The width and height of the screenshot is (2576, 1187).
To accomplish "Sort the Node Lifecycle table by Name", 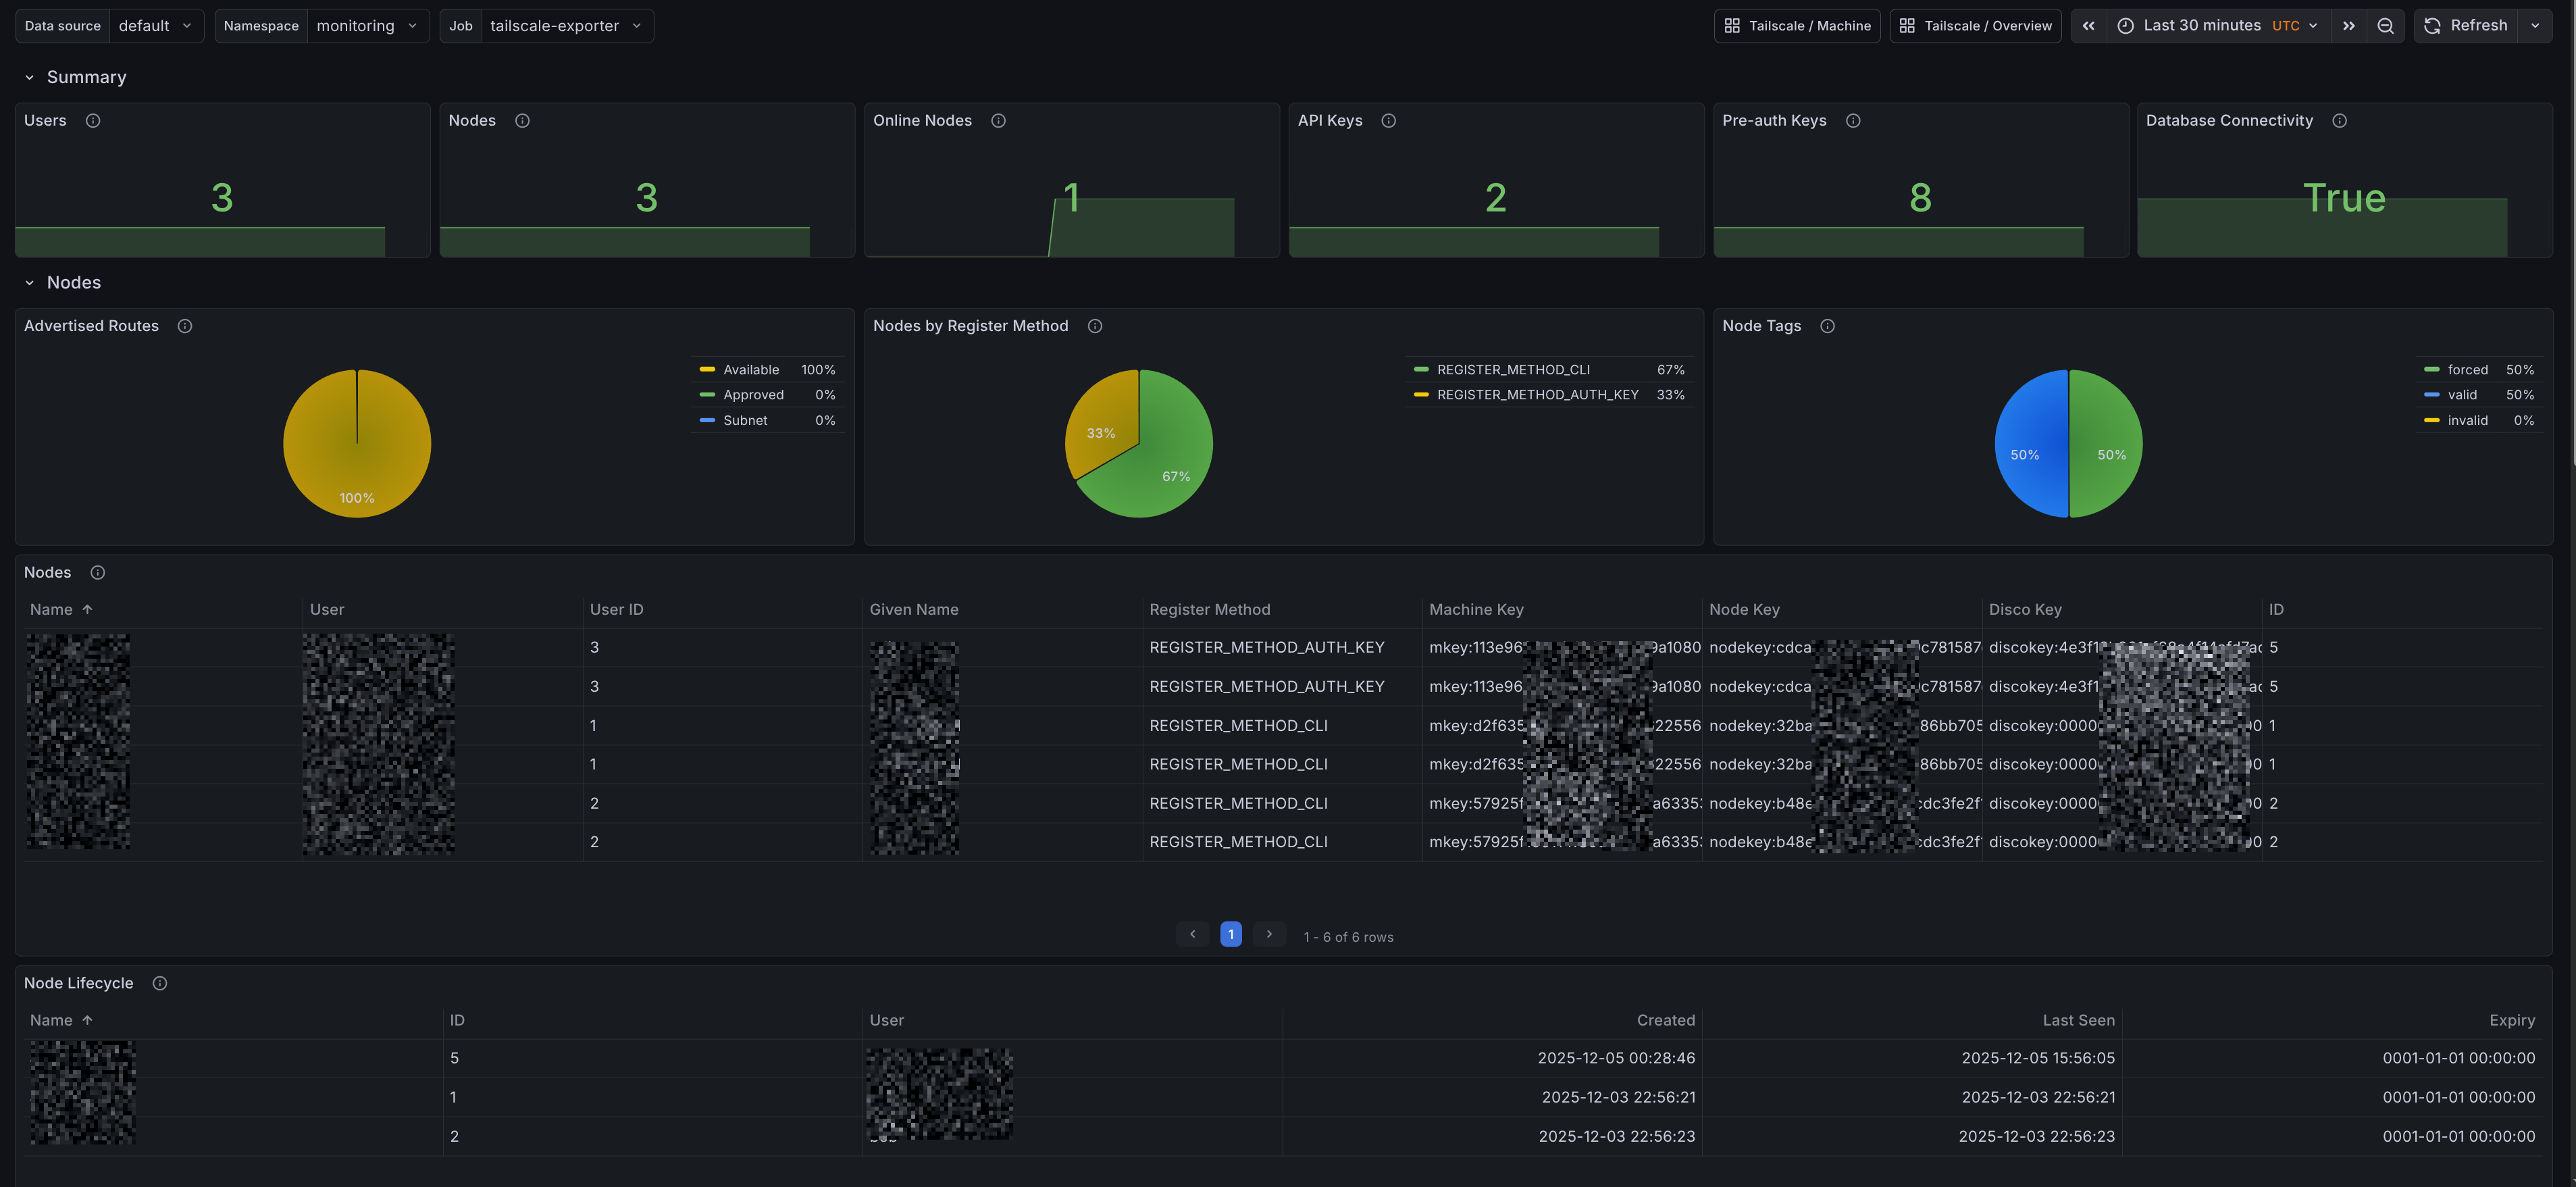I will coord(52,1019).
